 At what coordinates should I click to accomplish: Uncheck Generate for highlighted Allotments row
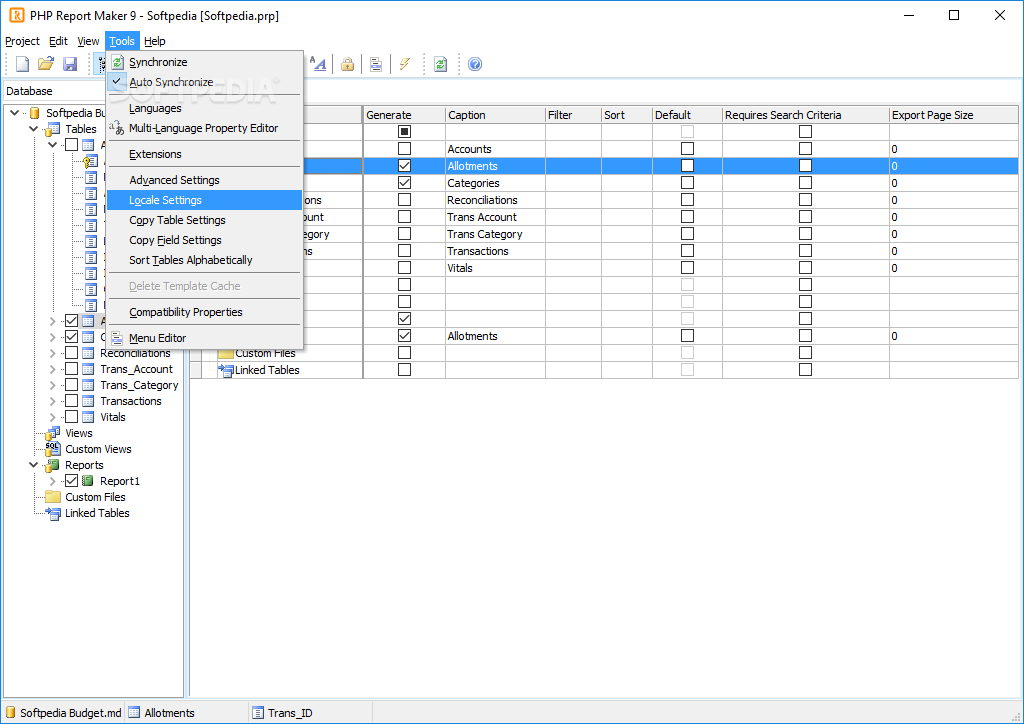coord(404,166)
